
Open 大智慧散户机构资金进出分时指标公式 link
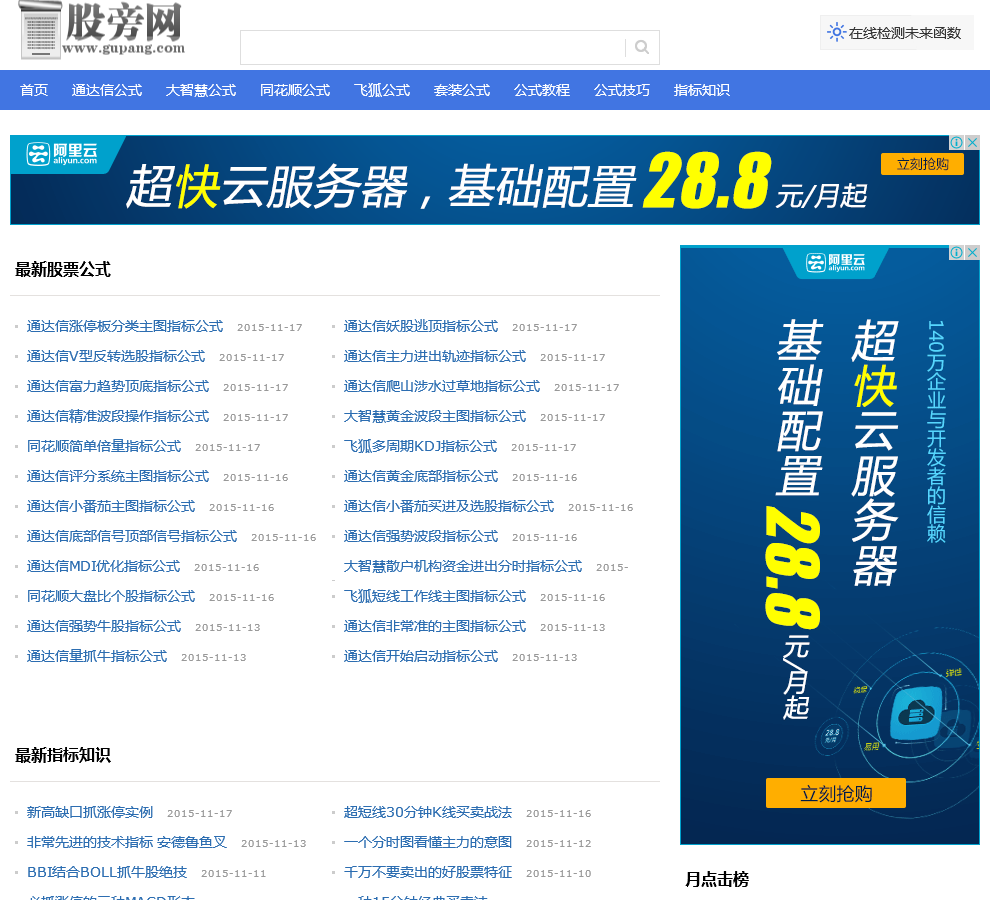click(x=463, y=567)
